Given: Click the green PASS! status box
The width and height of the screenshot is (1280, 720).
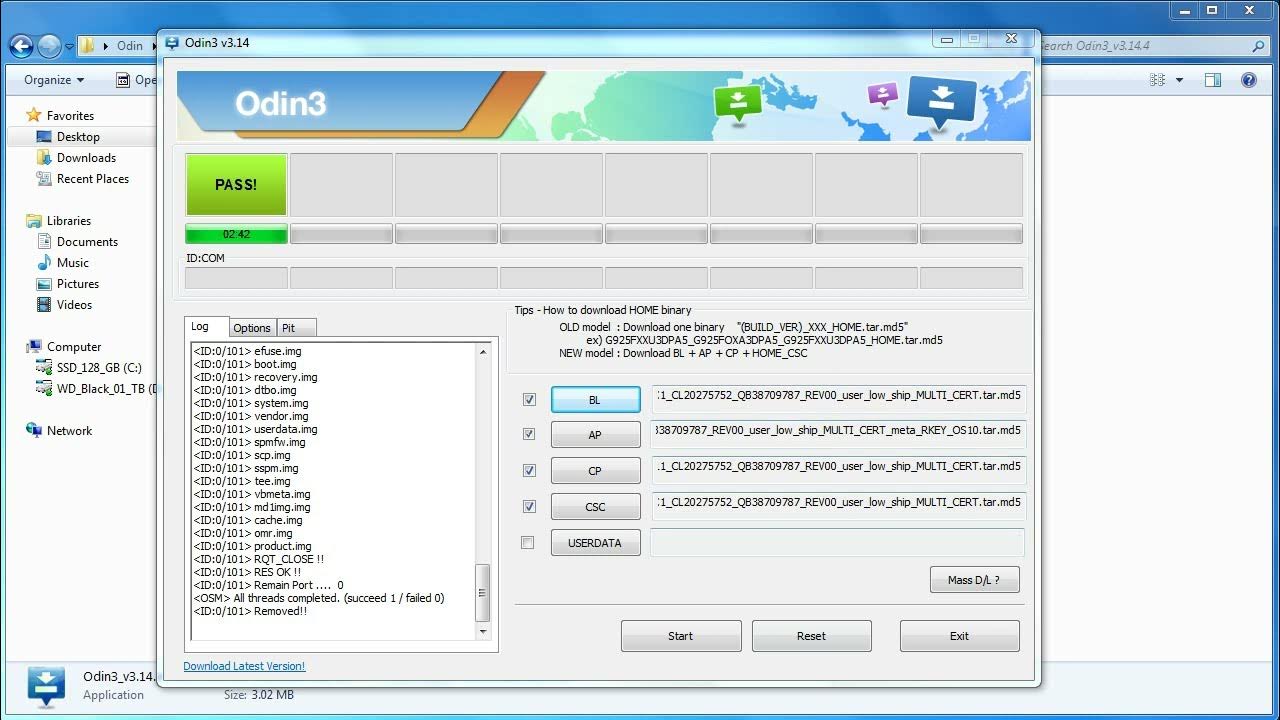Looking at the screenshot, I should pyautogui.click(x=236, y=185).
